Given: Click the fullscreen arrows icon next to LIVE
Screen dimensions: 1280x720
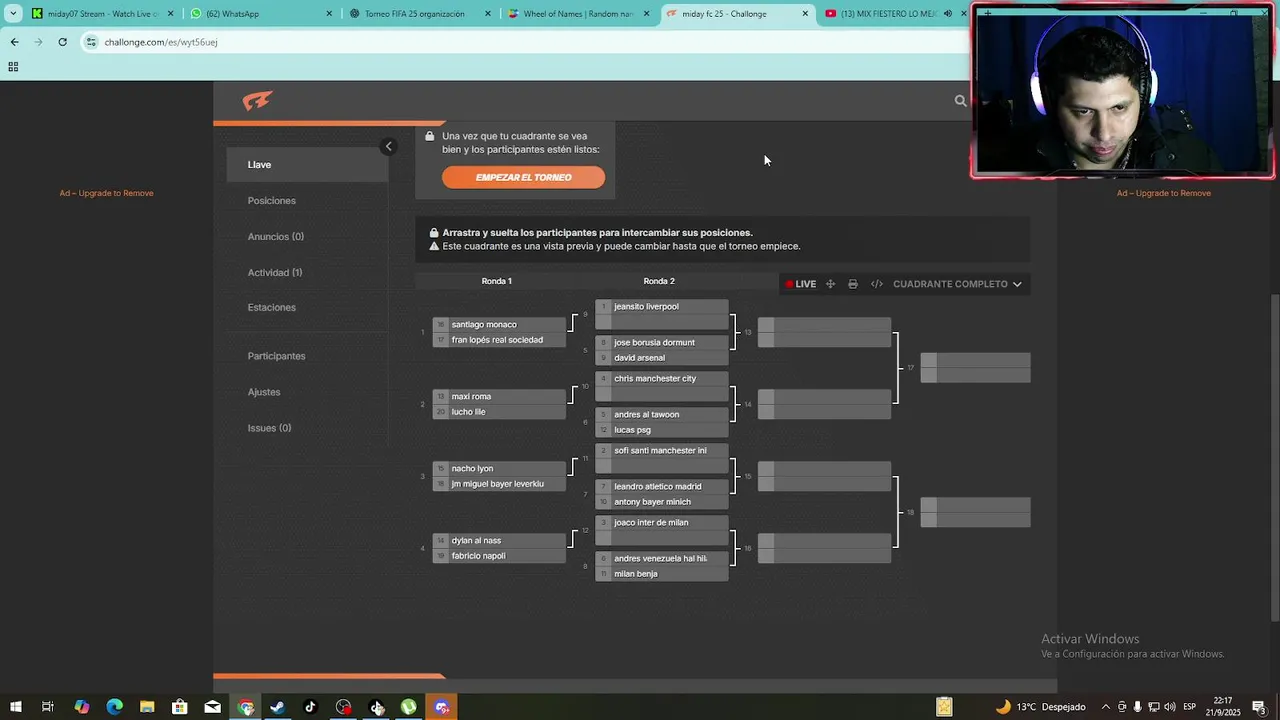Looking at the screenshot, I should pyautogui.click(x=830, y=284).
